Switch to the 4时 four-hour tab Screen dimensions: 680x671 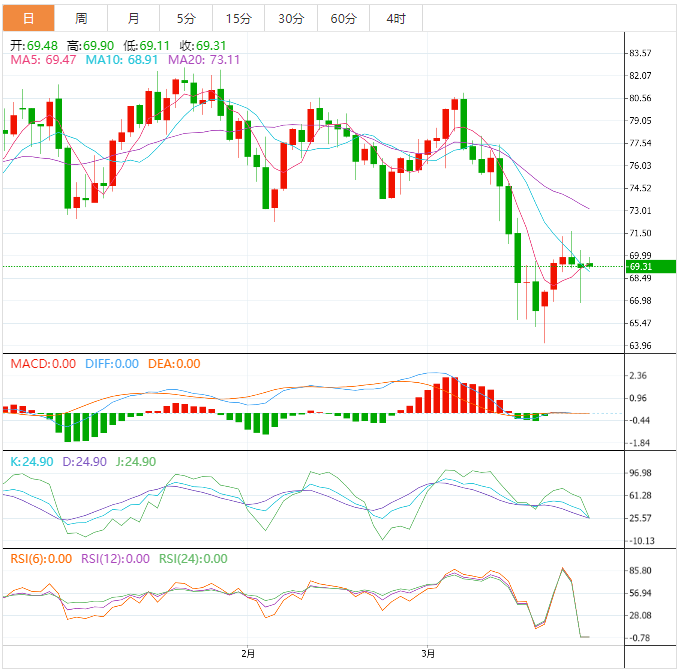(395, 18)
